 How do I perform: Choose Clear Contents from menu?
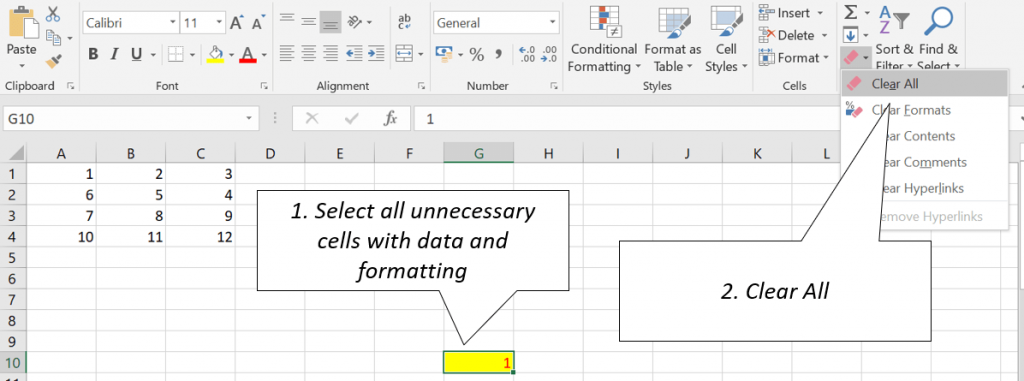coord(924,136)
